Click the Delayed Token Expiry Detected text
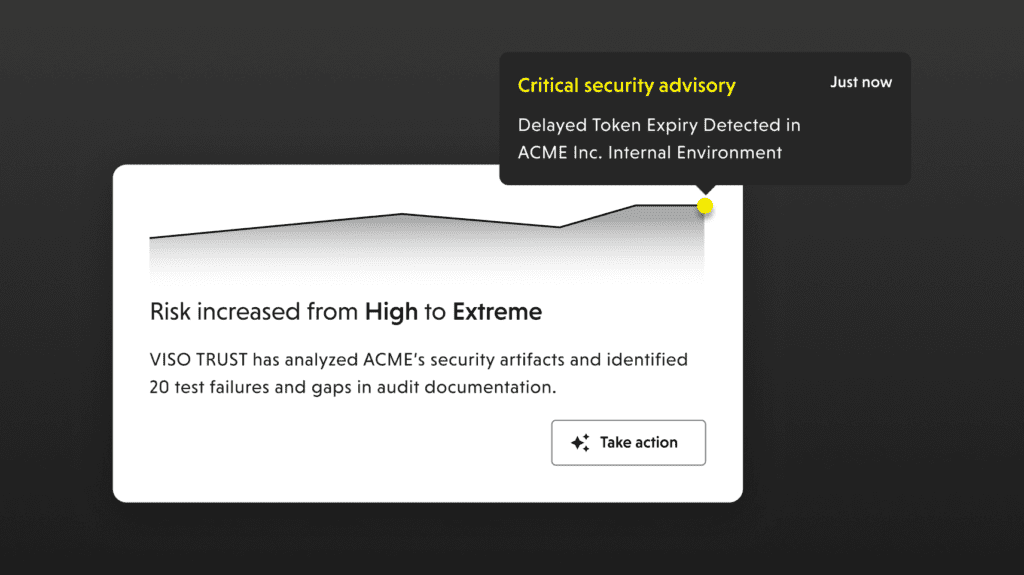 pos(658,126)
